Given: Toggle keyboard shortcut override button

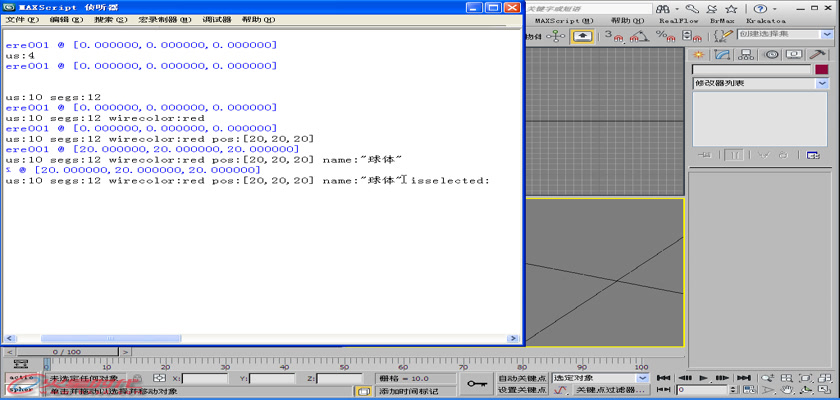Looking at the screenshot, I should coord(582,36).
